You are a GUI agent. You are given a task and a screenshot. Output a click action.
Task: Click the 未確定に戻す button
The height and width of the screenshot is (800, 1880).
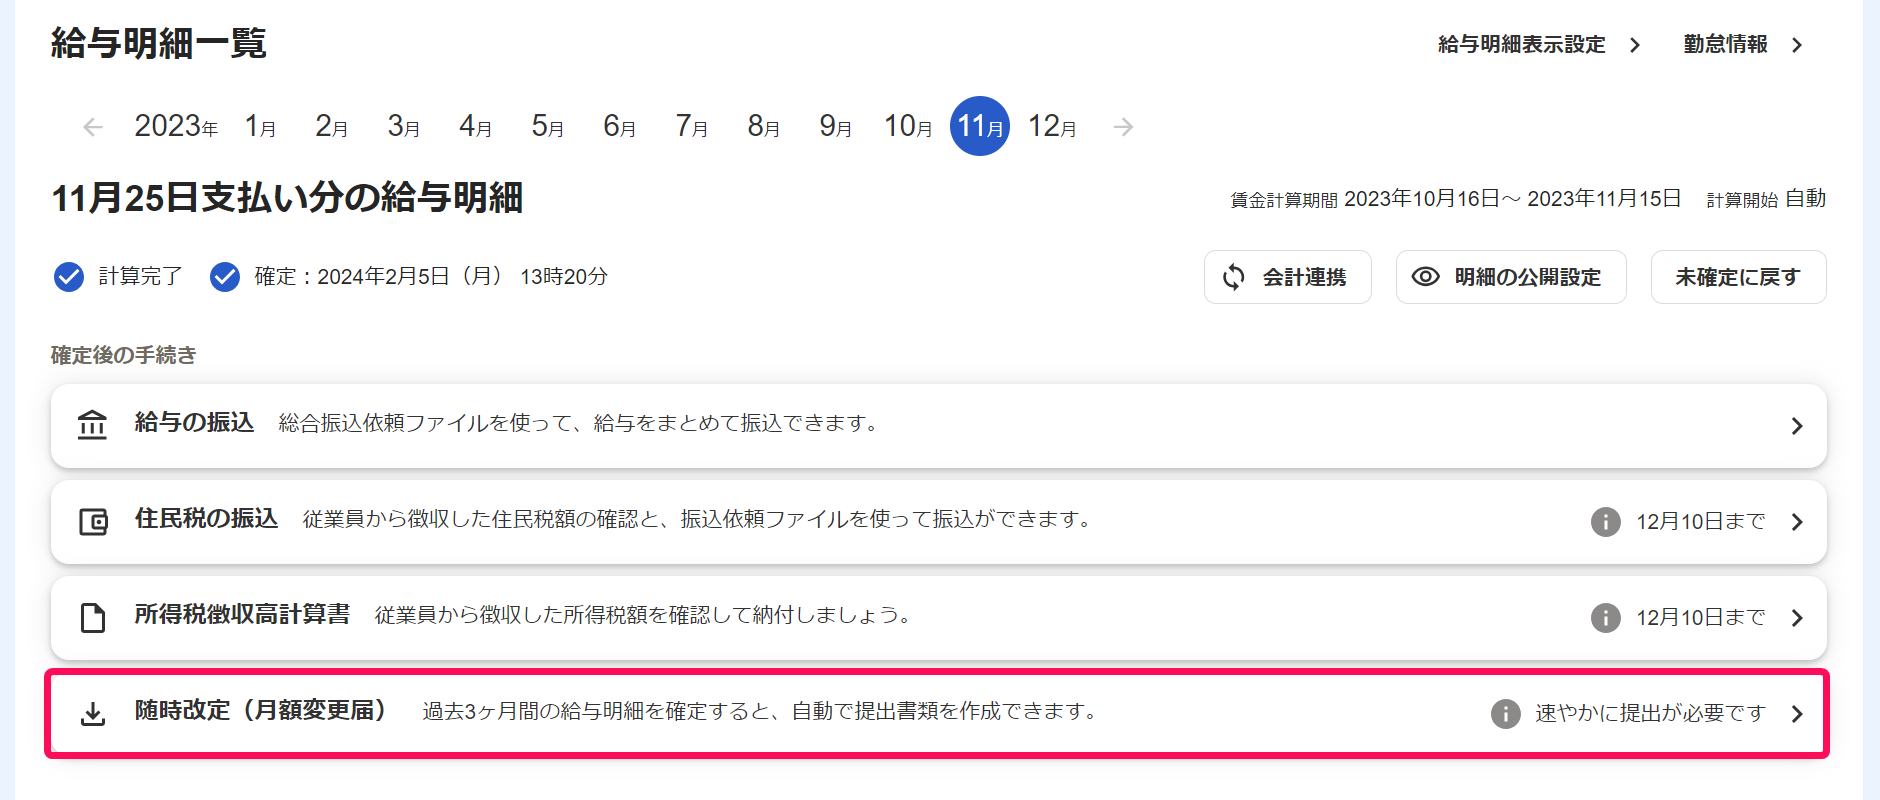(x=1738, y=277)
